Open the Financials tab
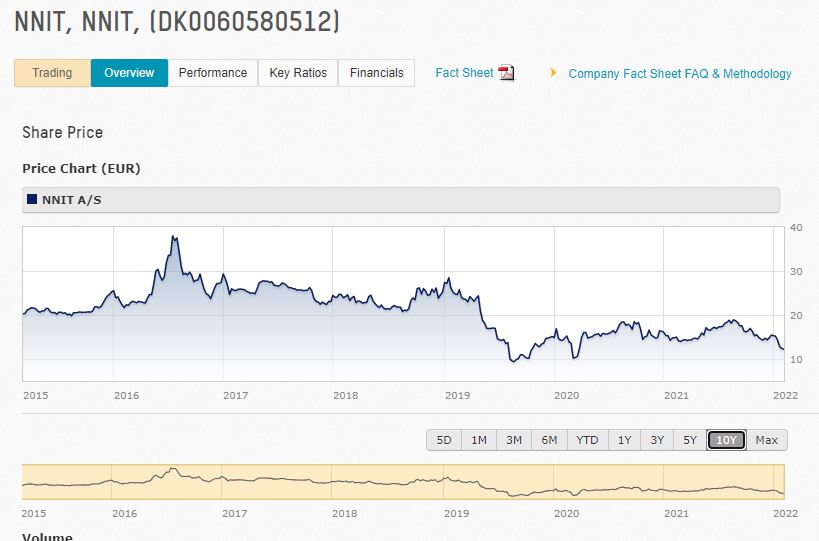This screenshot has height=541, width=819. pos(377,73)
